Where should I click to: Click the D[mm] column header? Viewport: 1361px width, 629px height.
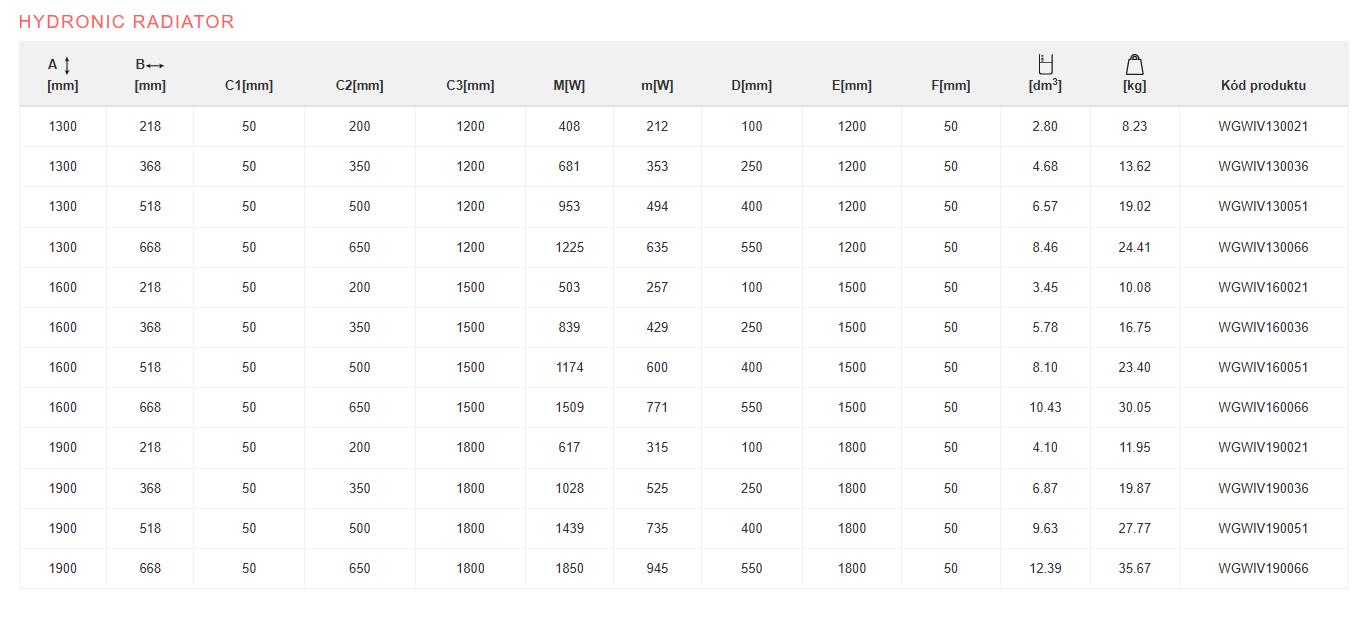pyautogui.click(x=752, y=86)
